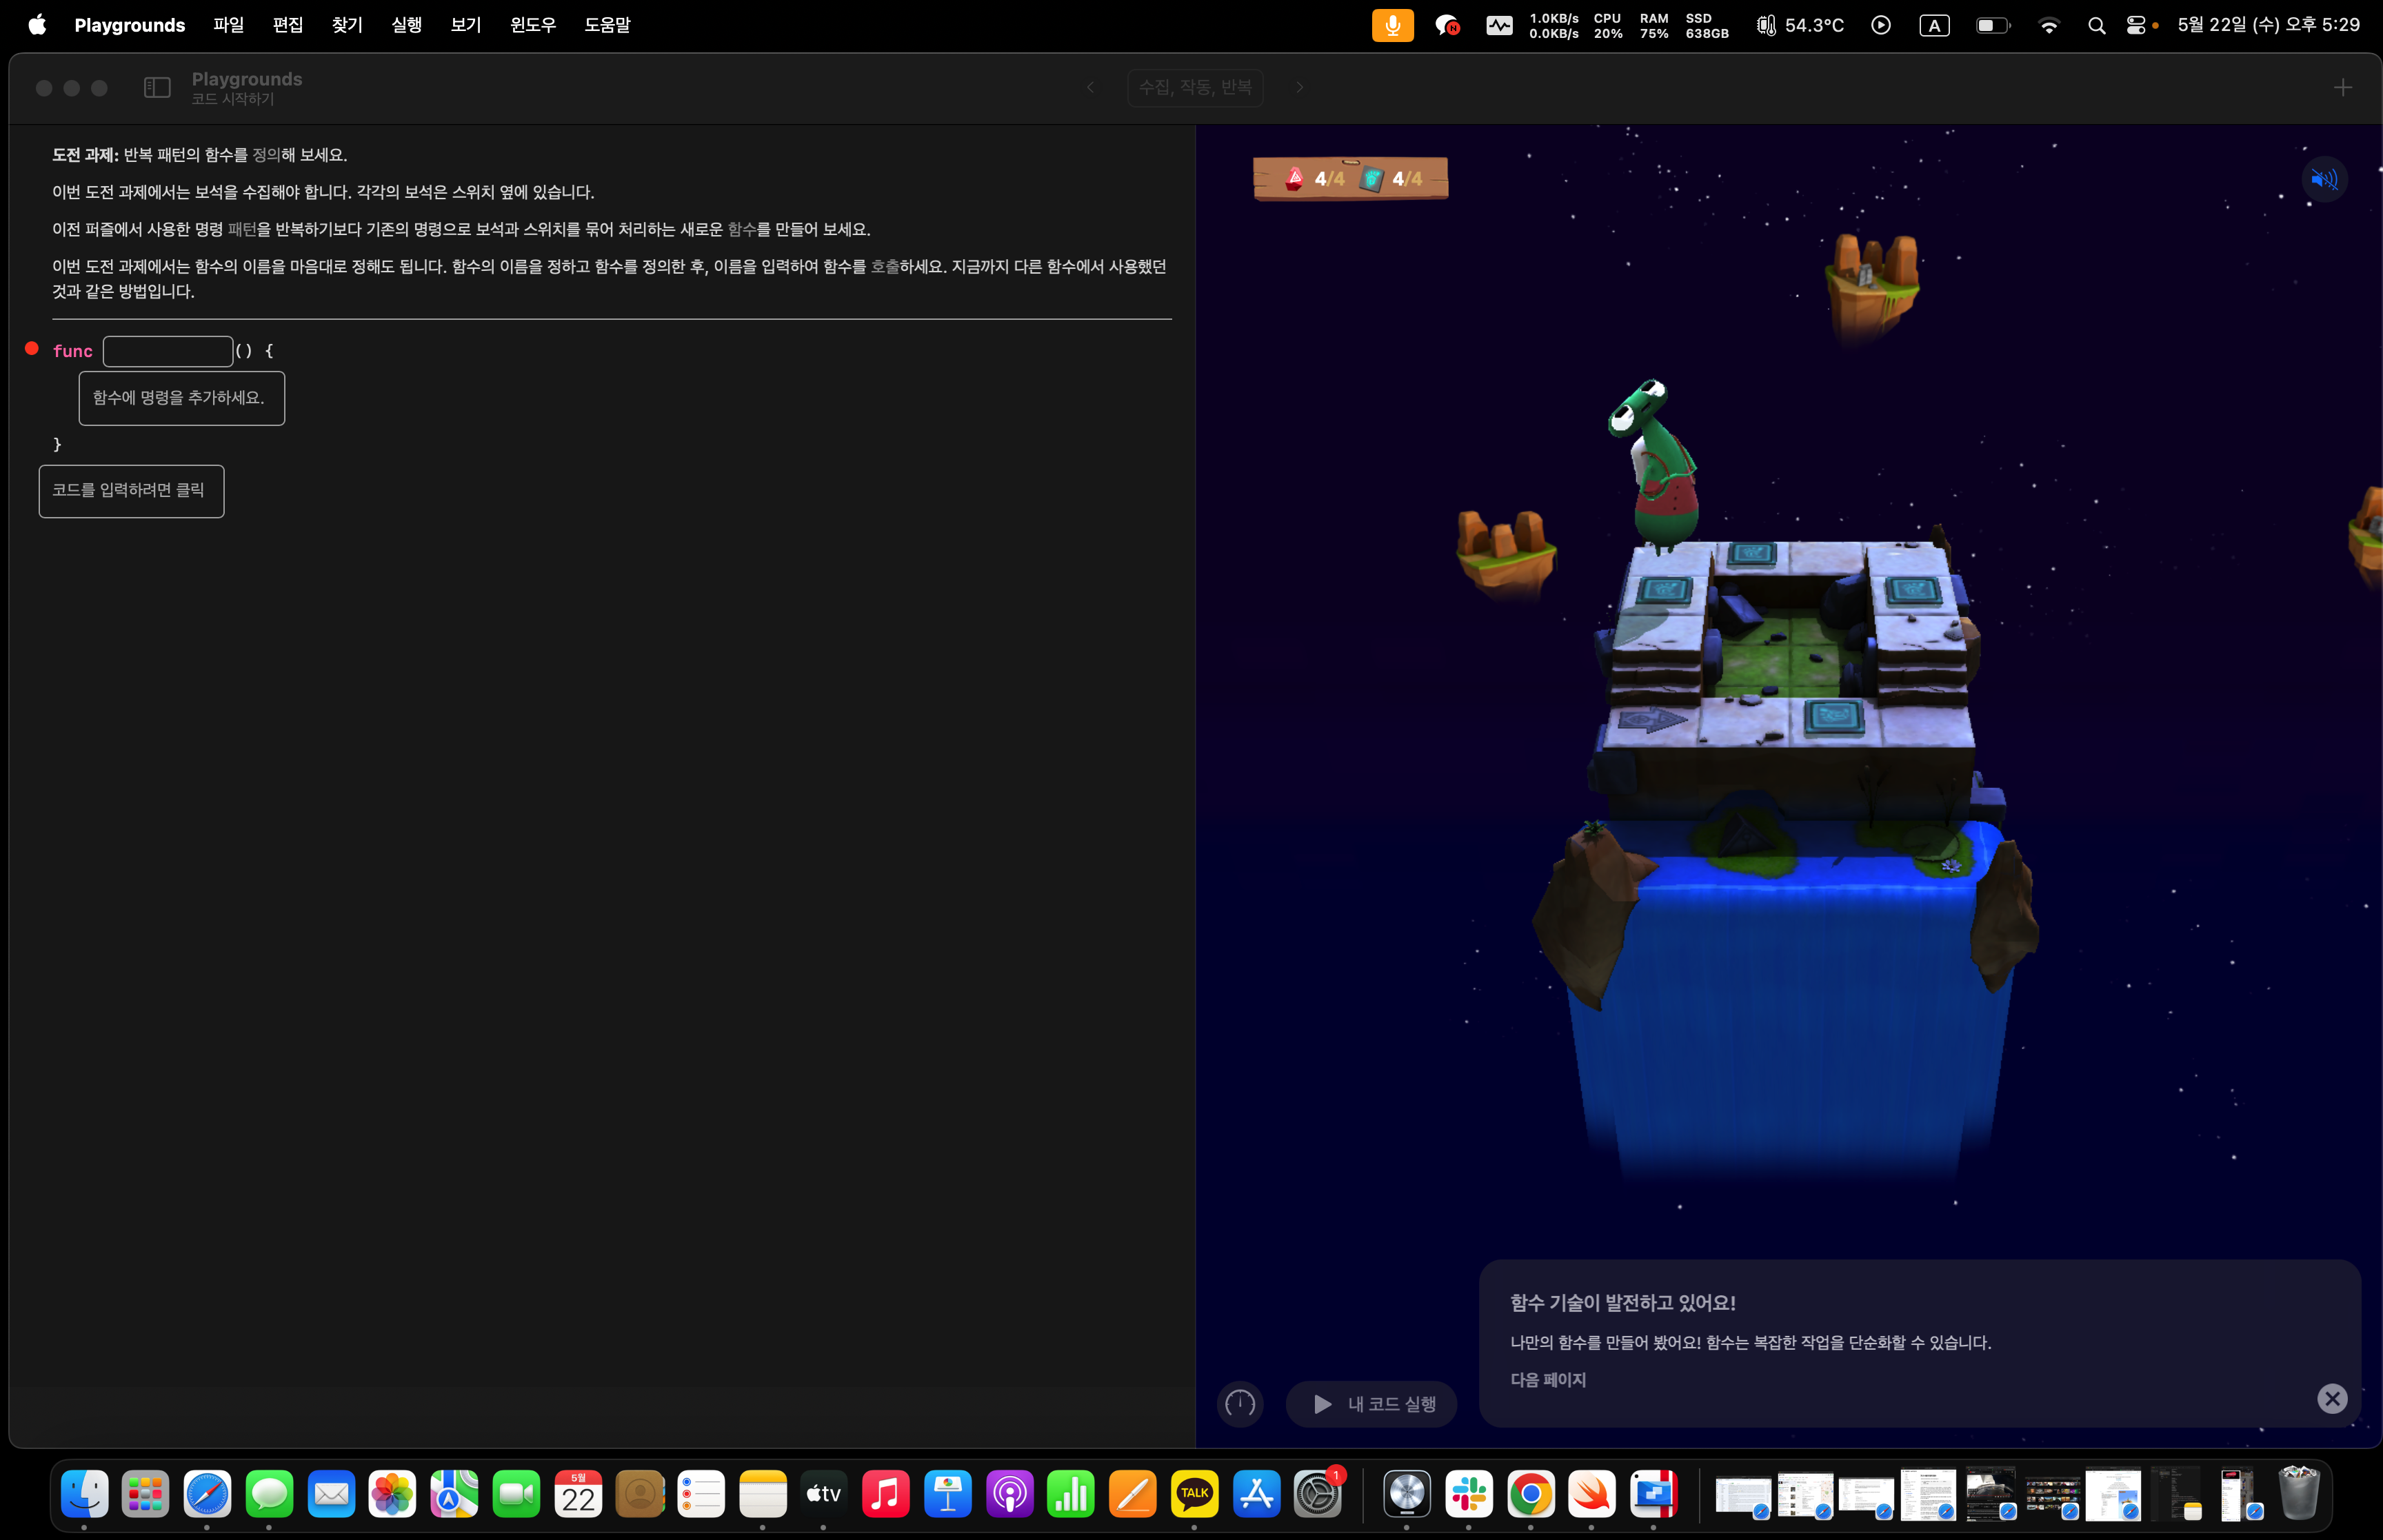Screen dimensions: 2383x1540
Task: Toggle the sidebar panel icon
Action: point(157,88)
